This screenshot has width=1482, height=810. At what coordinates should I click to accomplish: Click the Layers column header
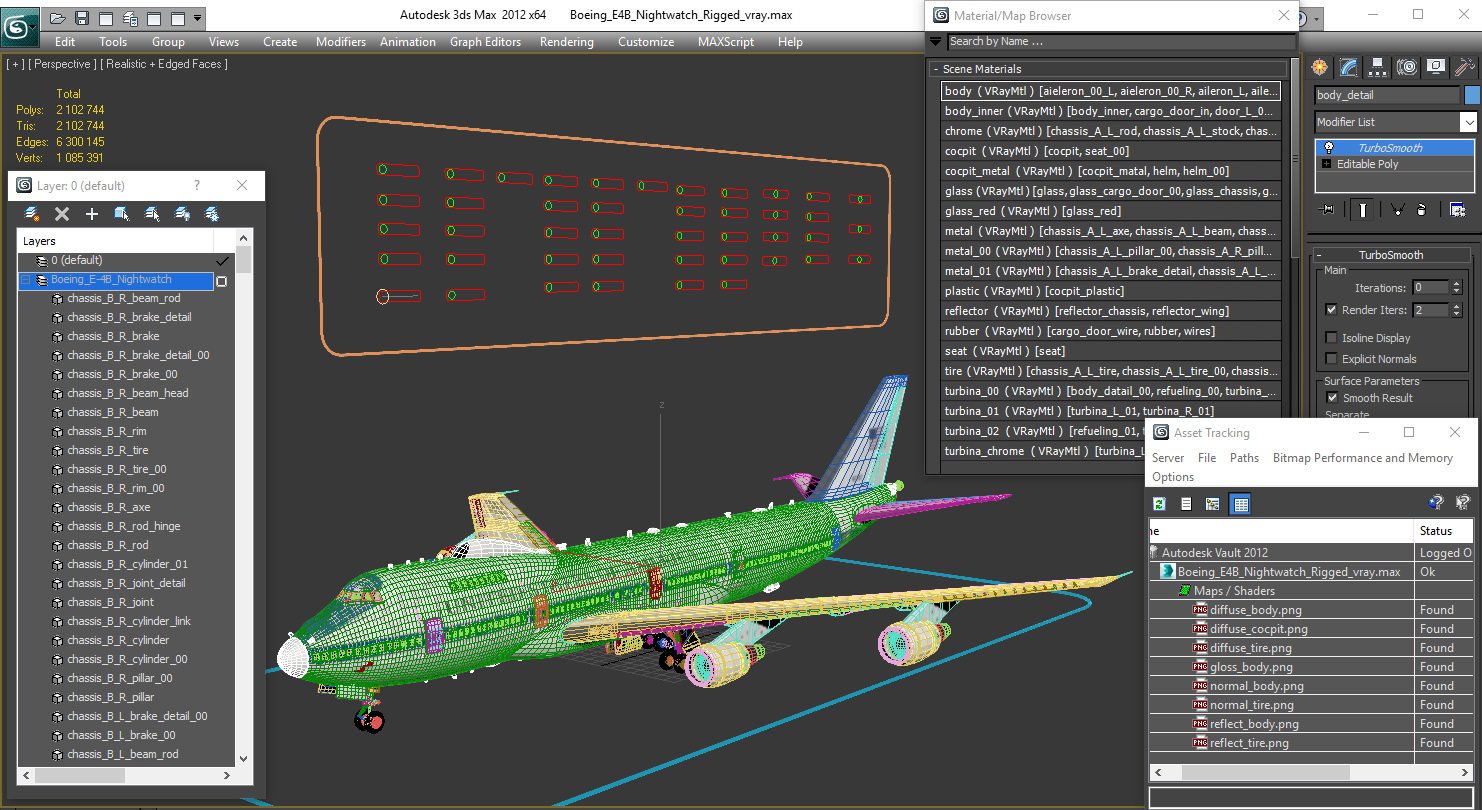click(115, 241)
